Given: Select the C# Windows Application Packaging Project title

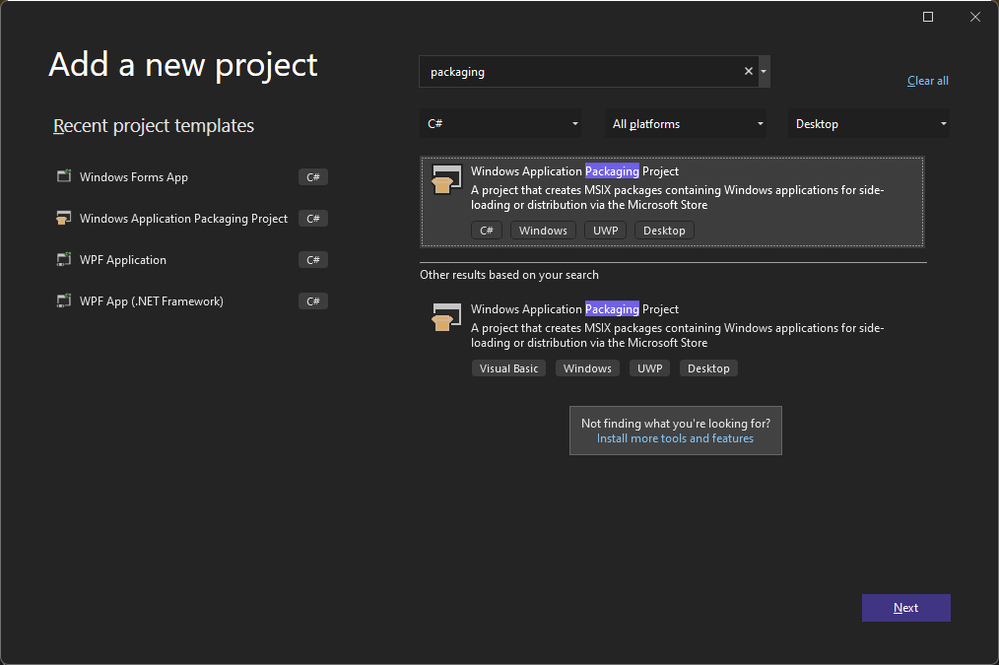Looking at the screenshot, I should tap(575, 171).
